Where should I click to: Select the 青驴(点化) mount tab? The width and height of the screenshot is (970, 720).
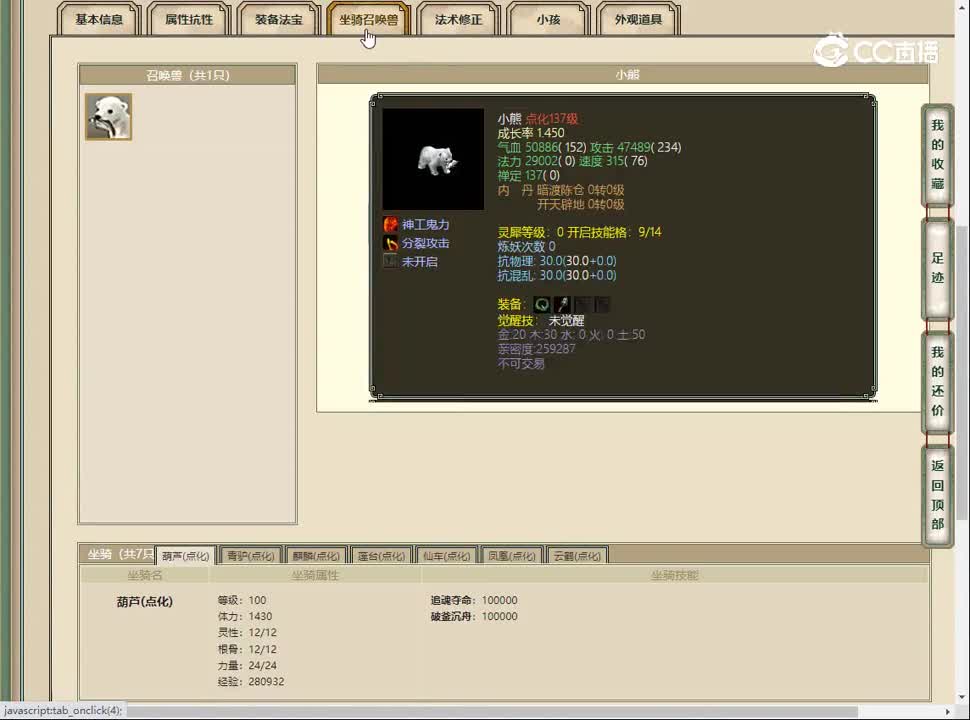click(x=251, y=555)
